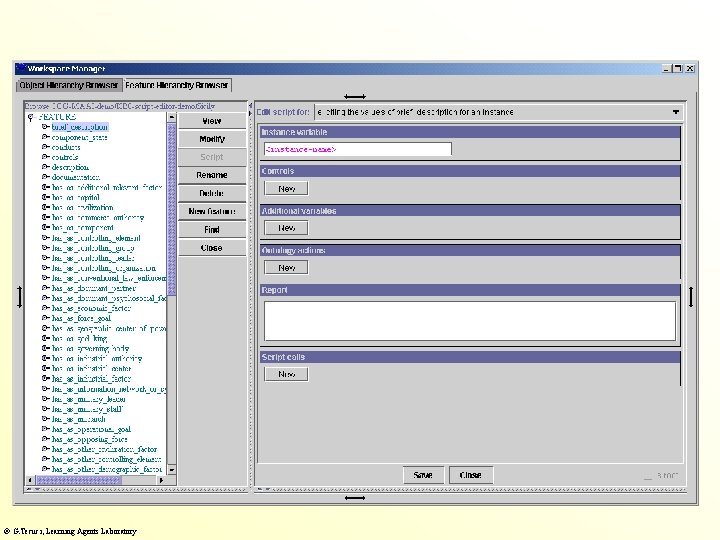Select brief_description in the feature tree
This screenshot has height=540, width=720.
point(80,127)
